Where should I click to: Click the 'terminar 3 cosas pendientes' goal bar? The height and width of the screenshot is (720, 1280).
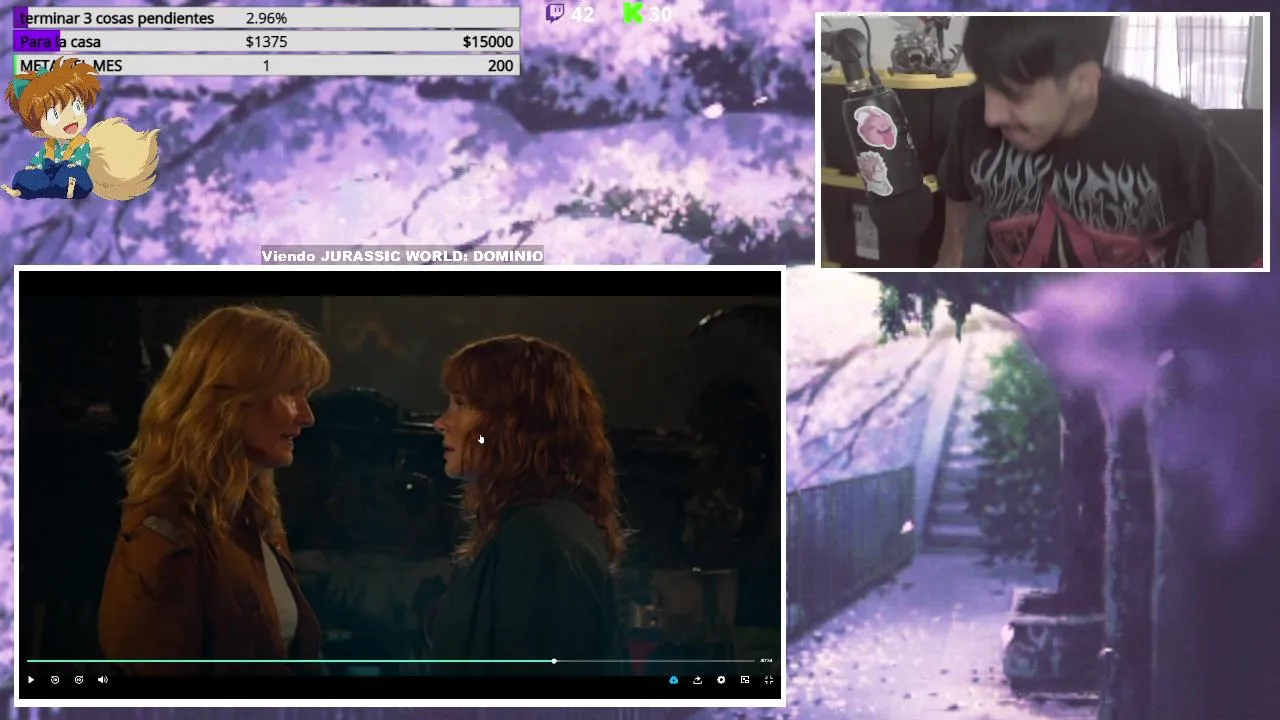[266, 18]
